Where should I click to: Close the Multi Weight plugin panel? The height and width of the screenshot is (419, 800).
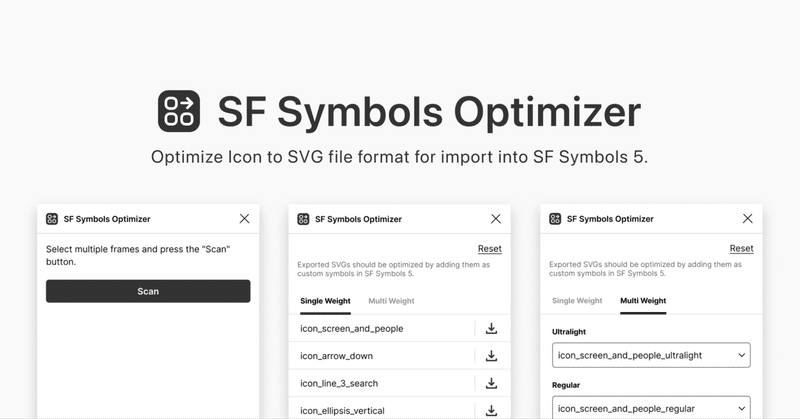(x=747, y=219)
